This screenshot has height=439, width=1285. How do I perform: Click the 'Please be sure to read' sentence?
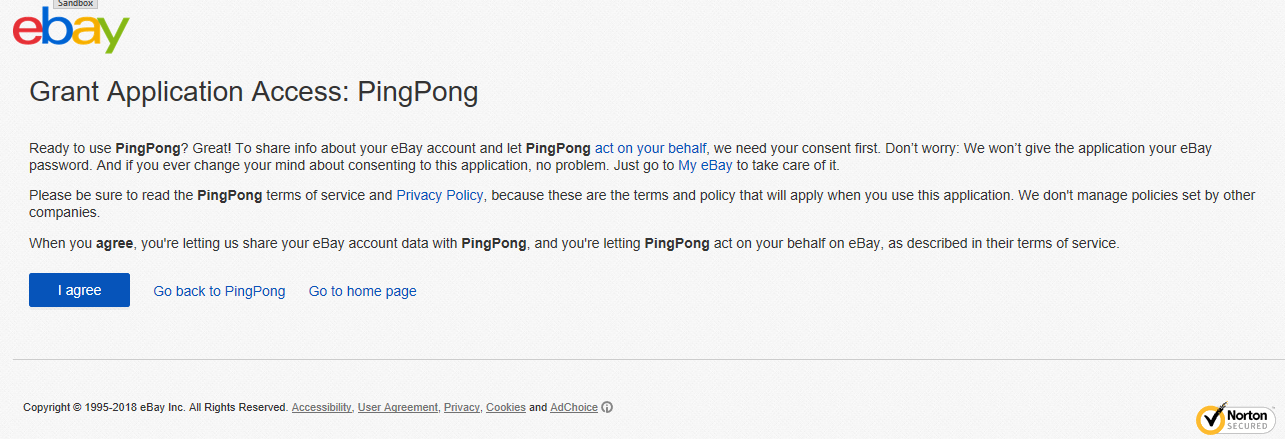[x=110, y=195]
